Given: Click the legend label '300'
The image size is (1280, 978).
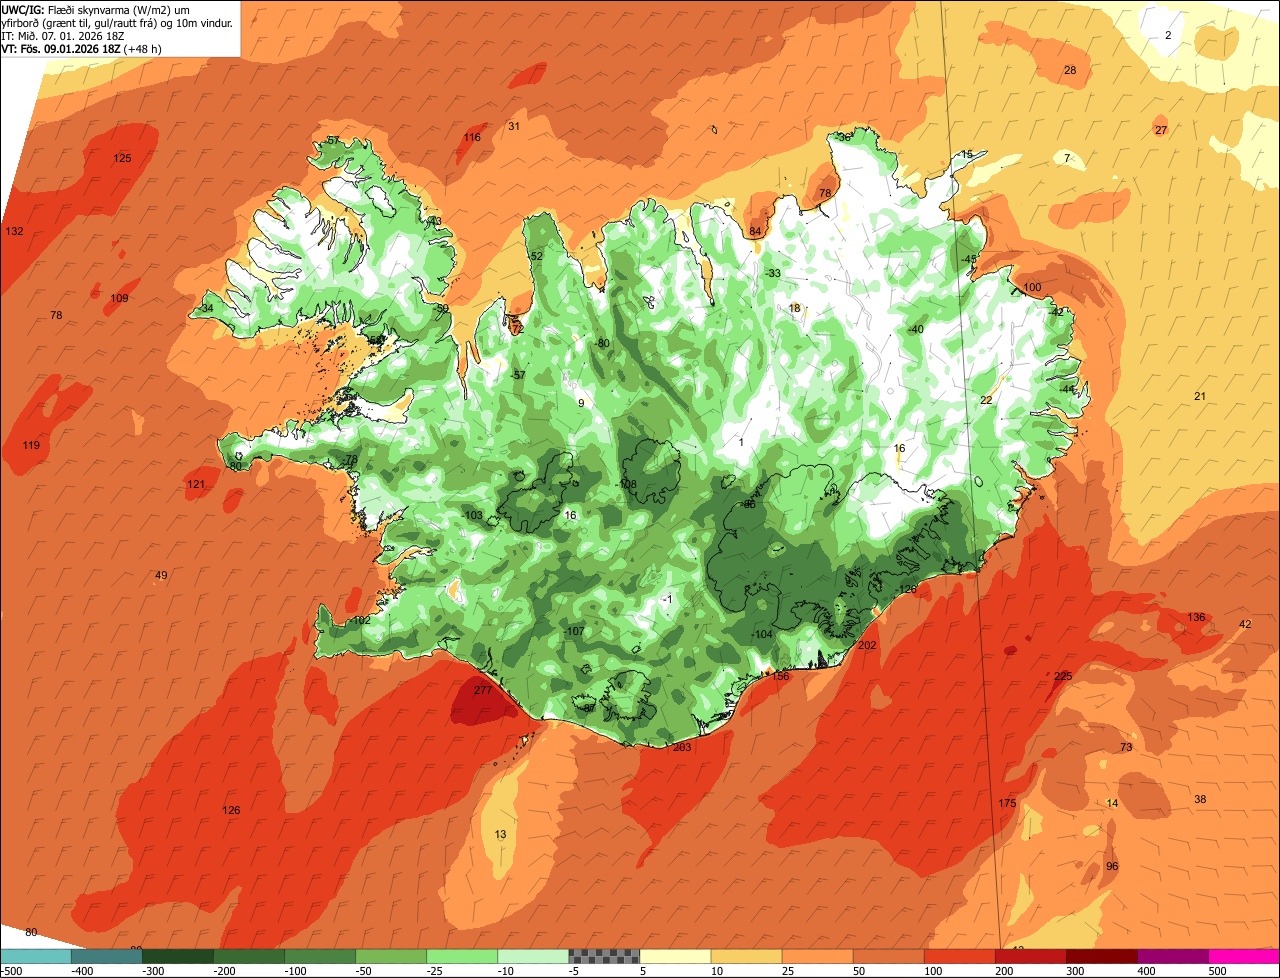Looking at the screenshot, I should 1074,971.
